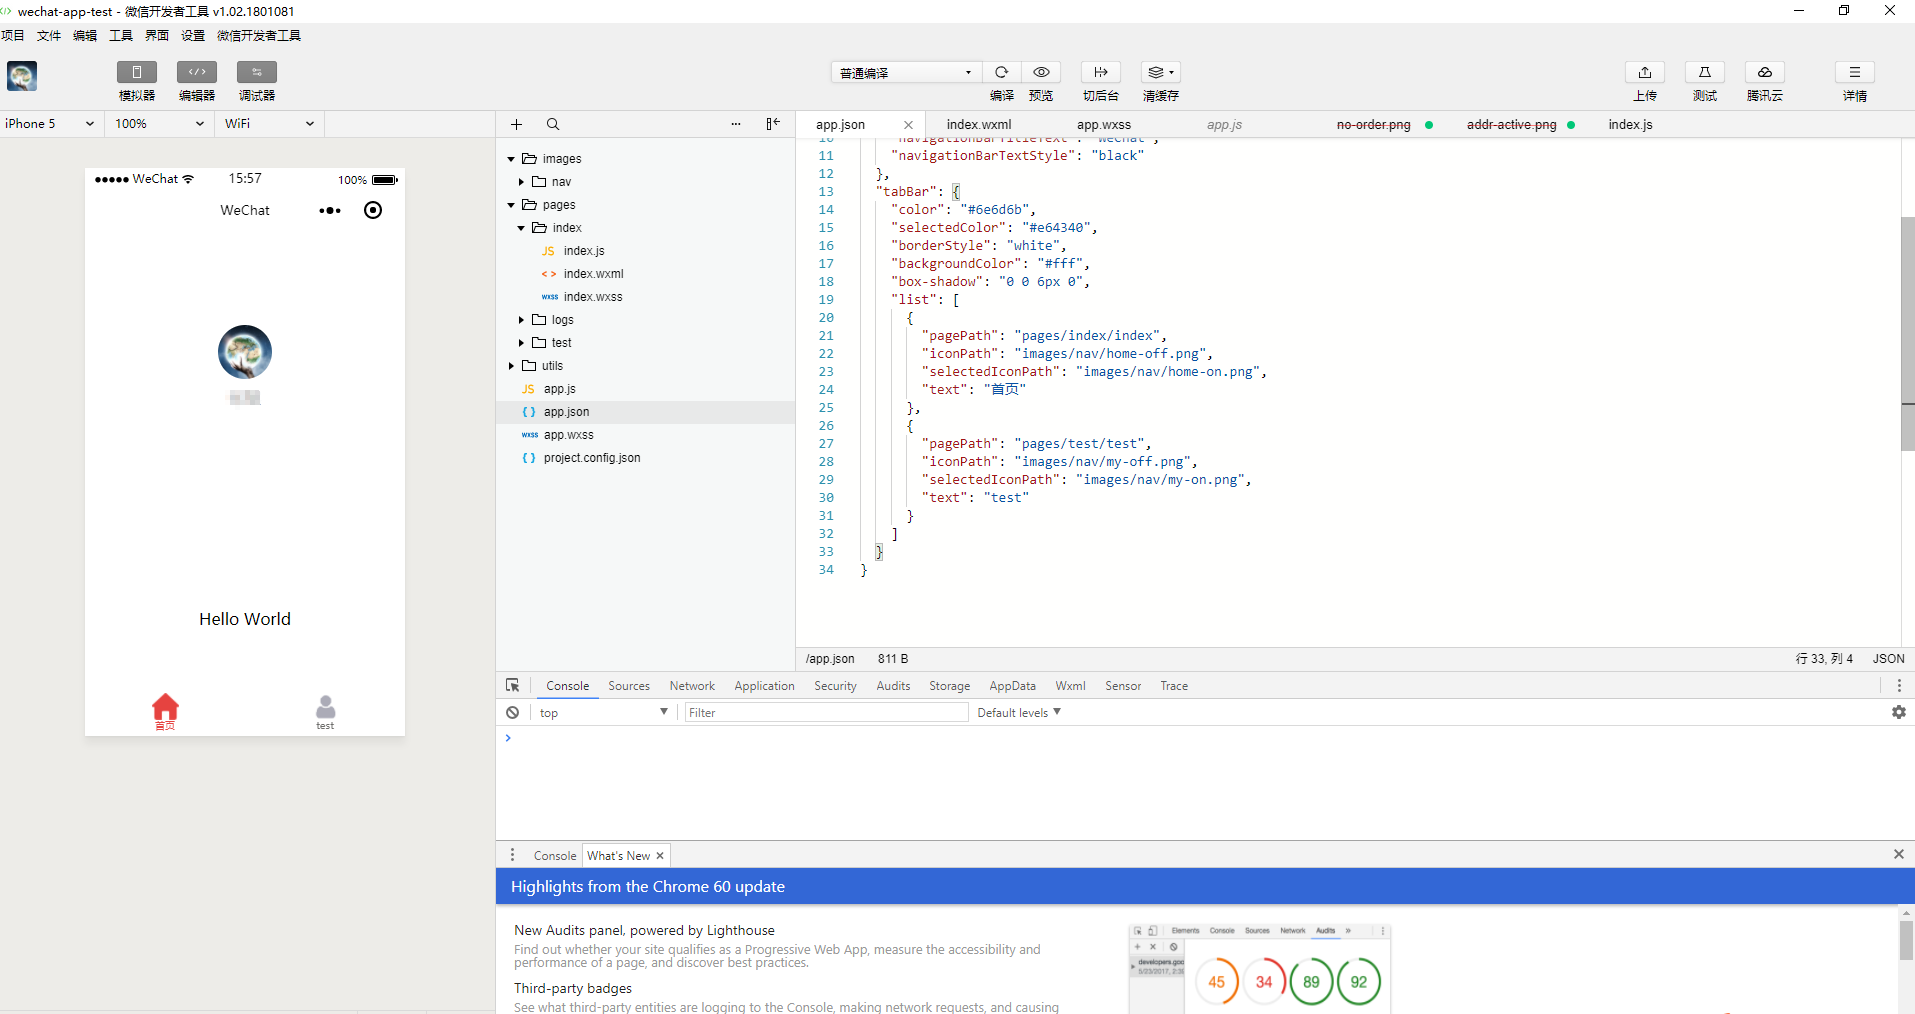Collapse the file tree panel icon
Screen dimensions: 1915x1014
773,124
